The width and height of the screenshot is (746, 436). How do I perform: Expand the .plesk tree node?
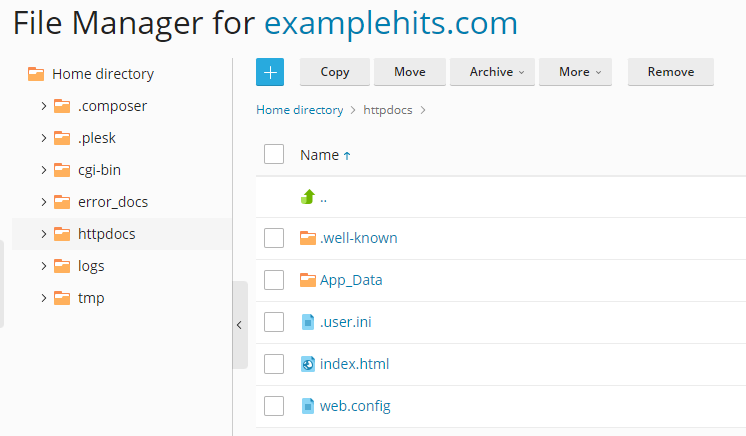point(44,138)
